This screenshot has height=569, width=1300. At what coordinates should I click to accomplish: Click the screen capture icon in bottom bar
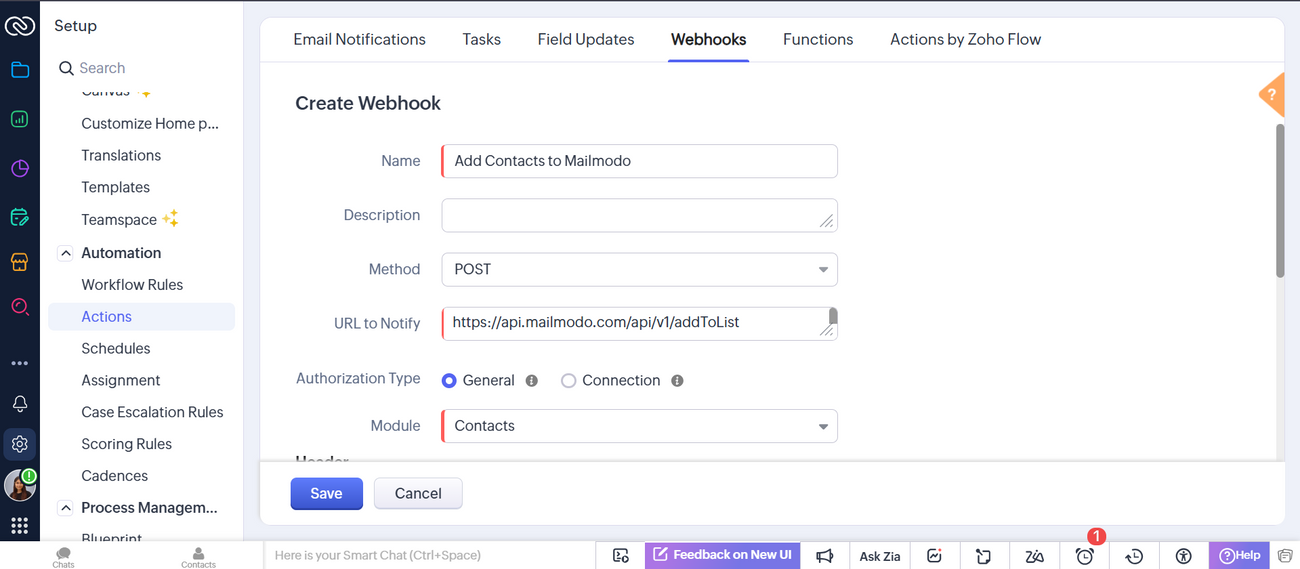coord(621,556)
